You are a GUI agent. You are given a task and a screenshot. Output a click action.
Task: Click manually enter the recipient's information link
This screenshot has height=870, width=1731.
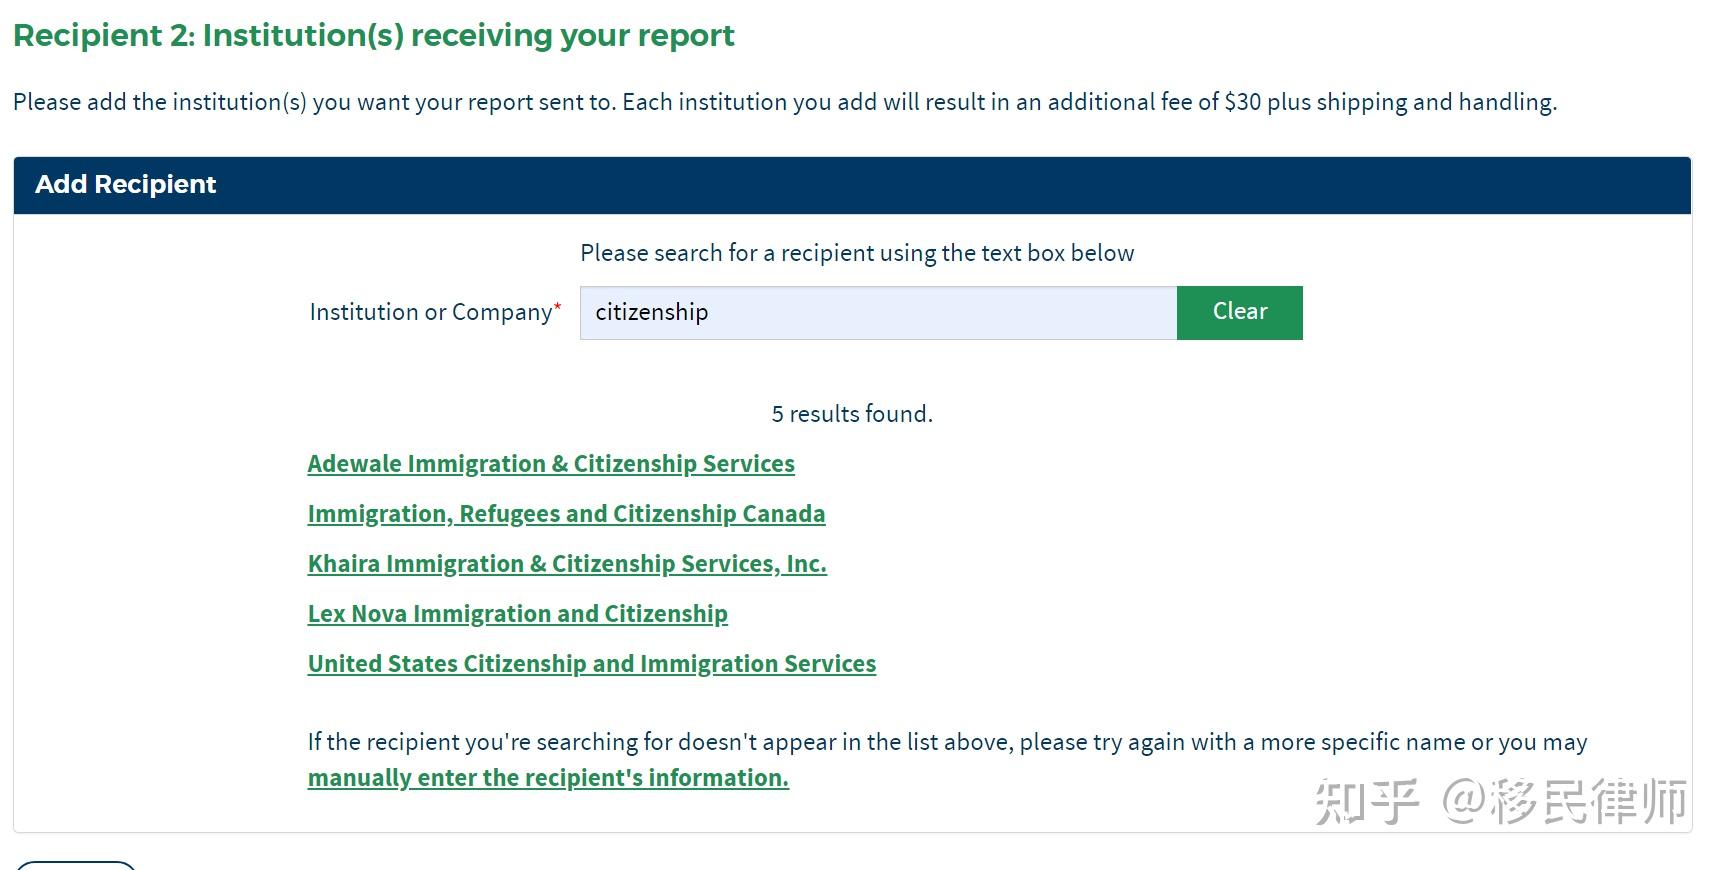548,778
